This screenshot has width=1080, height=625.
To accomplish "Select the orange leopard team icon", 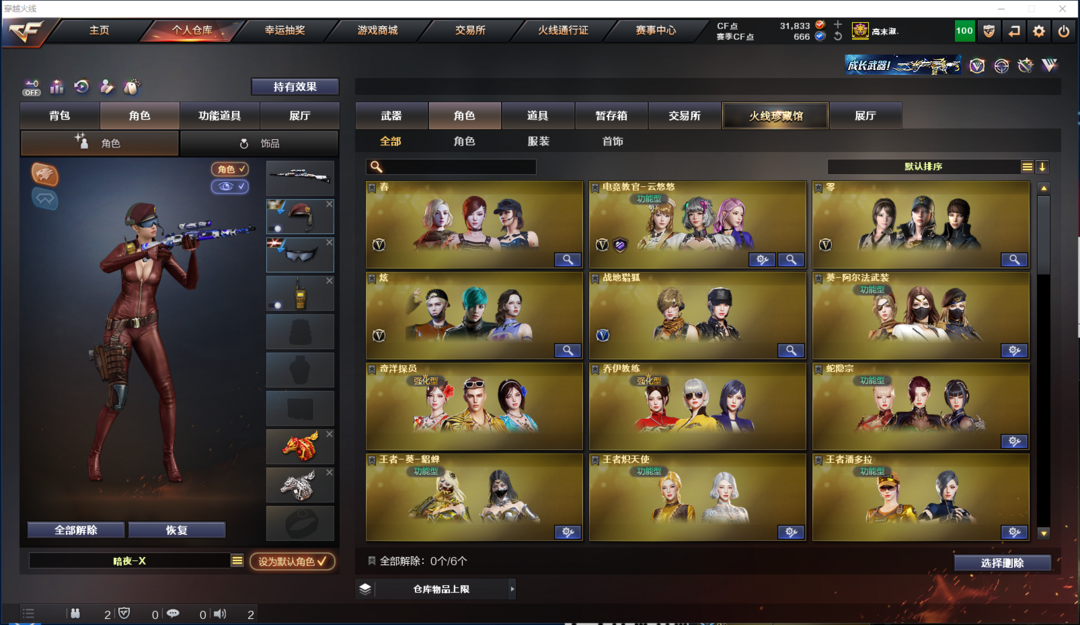I will tap(45, 174).
